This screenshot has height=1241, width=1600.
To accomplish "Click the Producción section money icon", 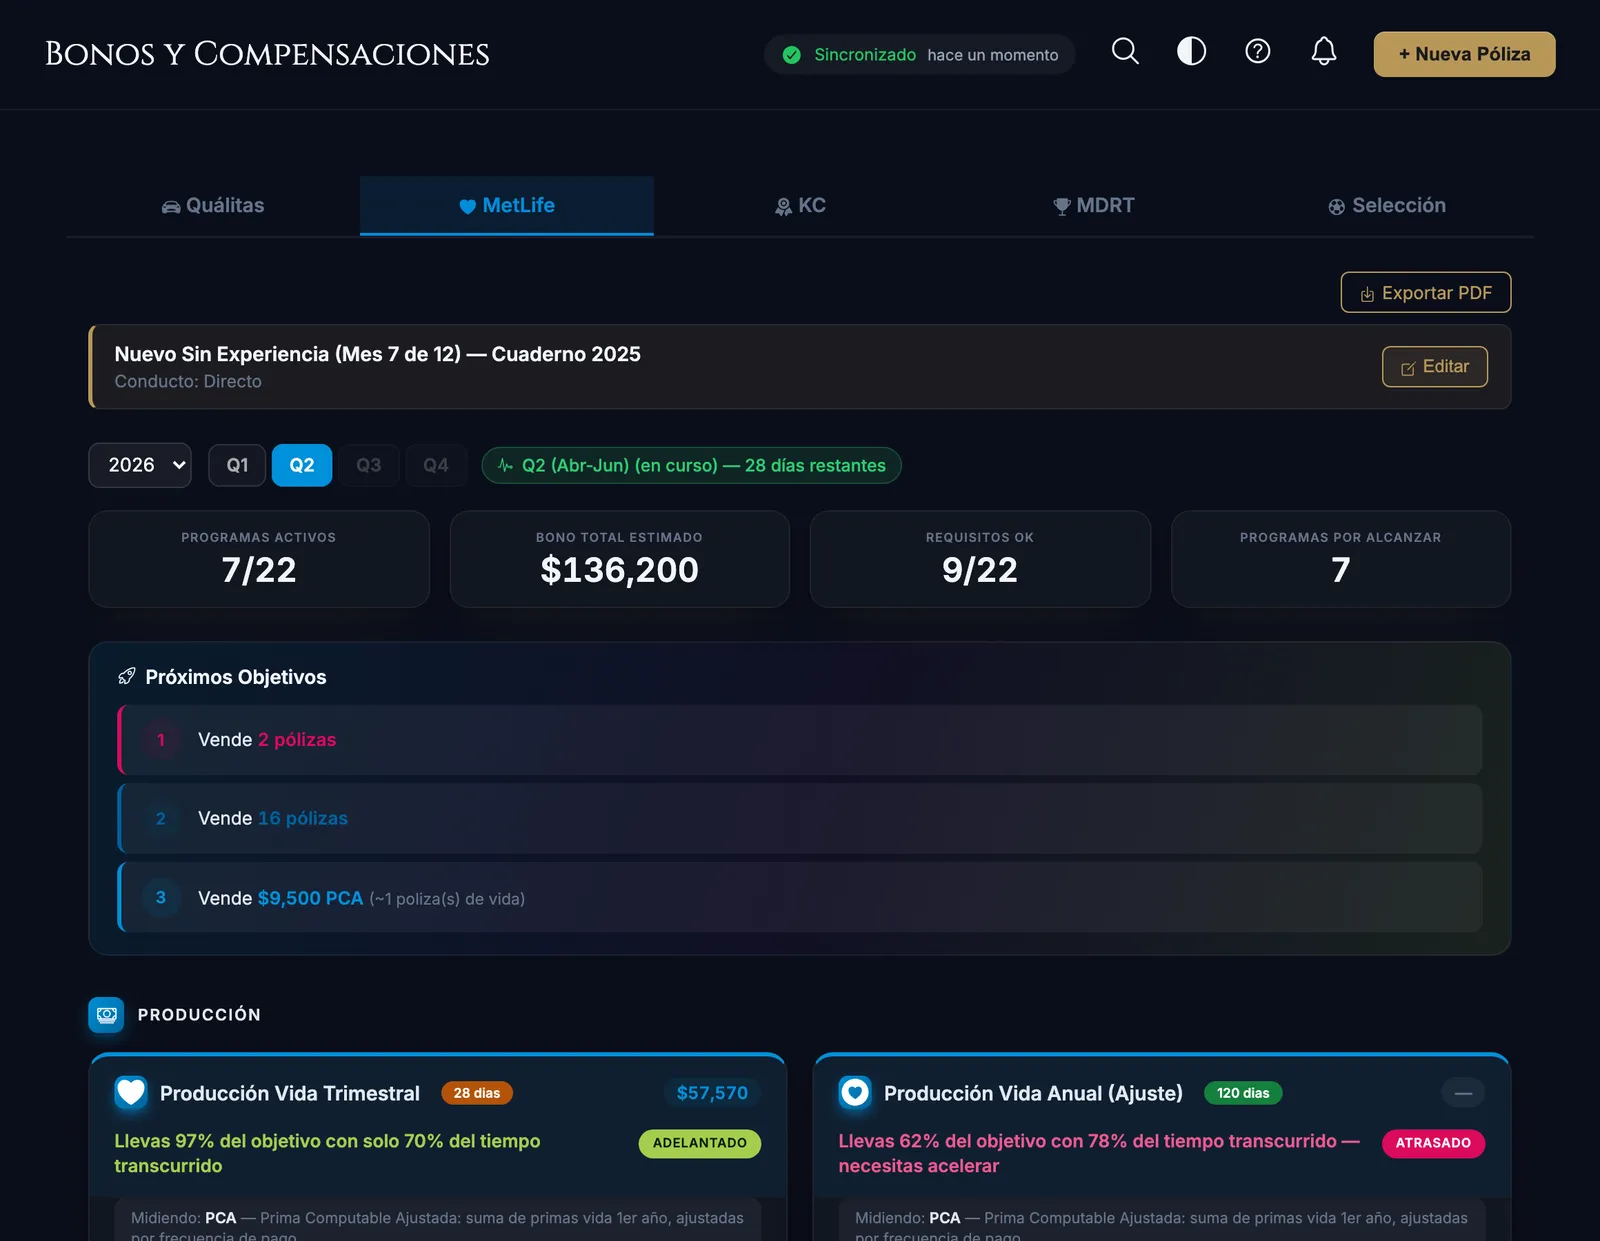I will (106, 1015).
